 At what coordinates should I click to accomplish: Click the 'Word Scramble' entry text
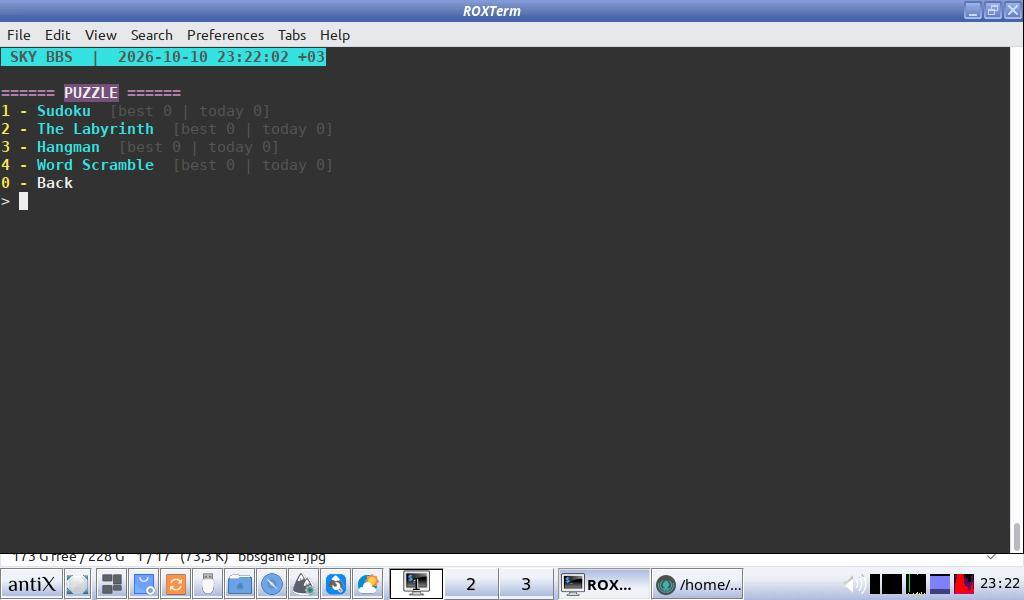click(95, 165)
